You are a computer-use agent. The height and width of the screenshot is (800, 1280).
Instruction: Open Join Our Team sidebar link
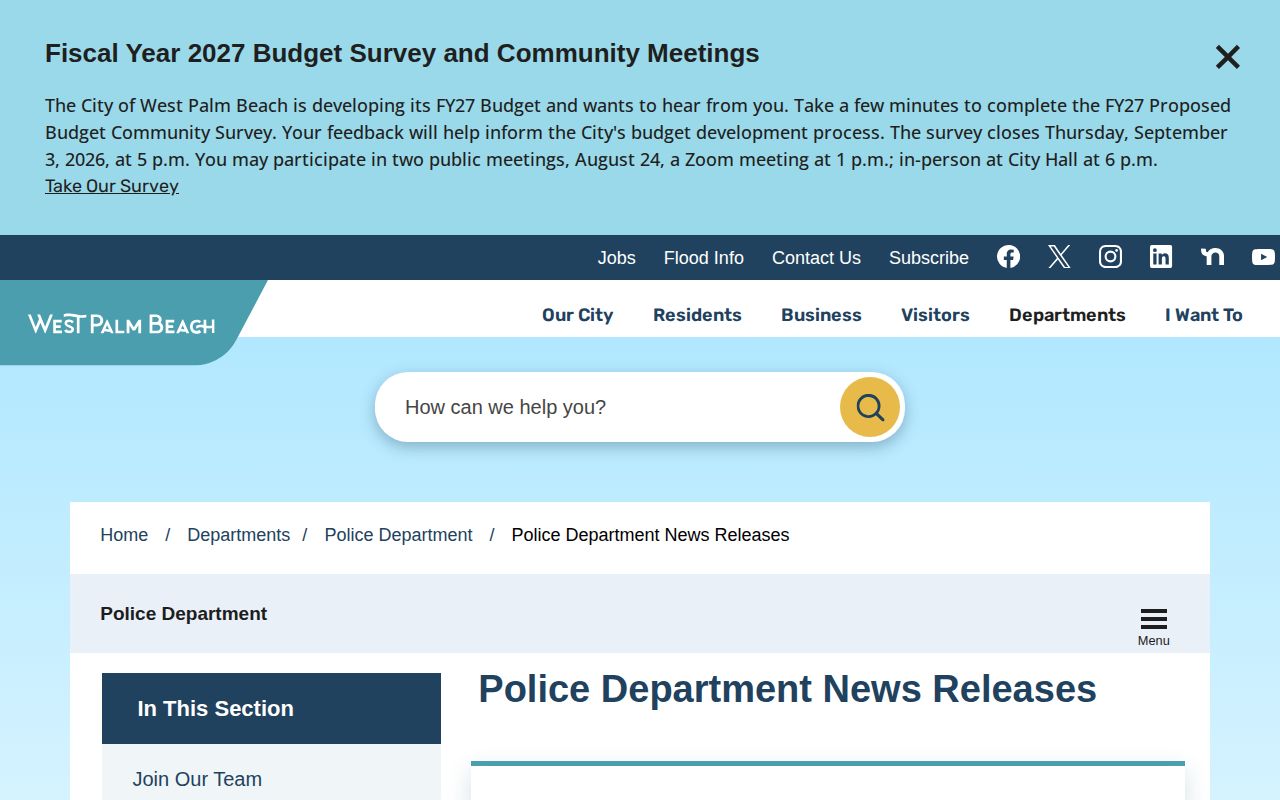click(197, 779)
